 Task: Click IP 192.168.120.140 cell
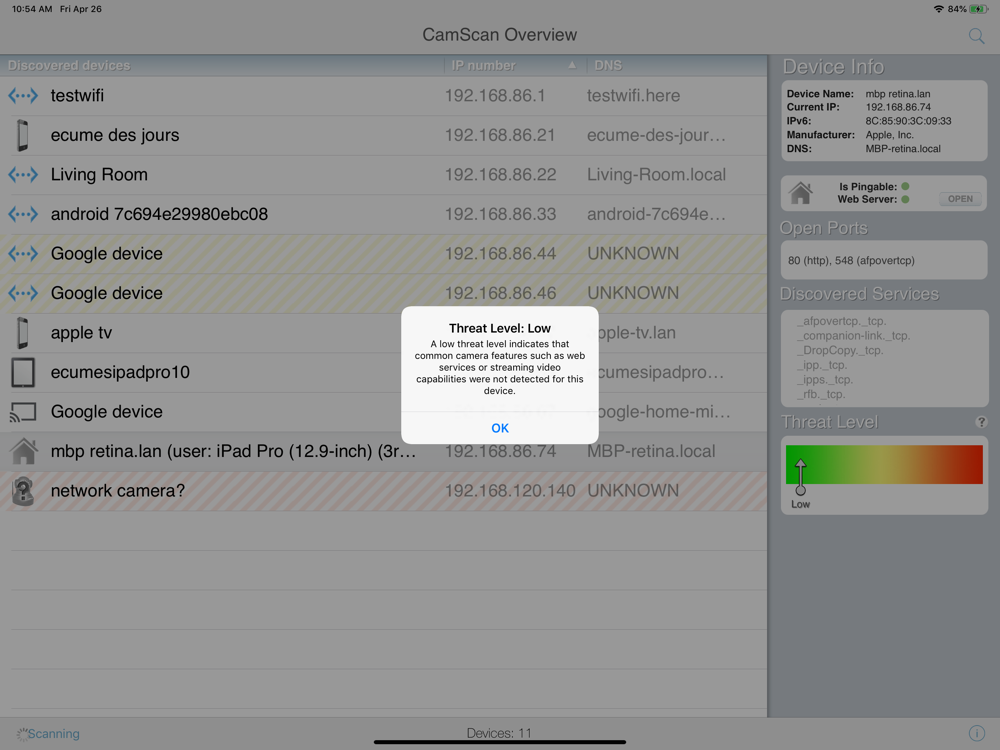510,491
